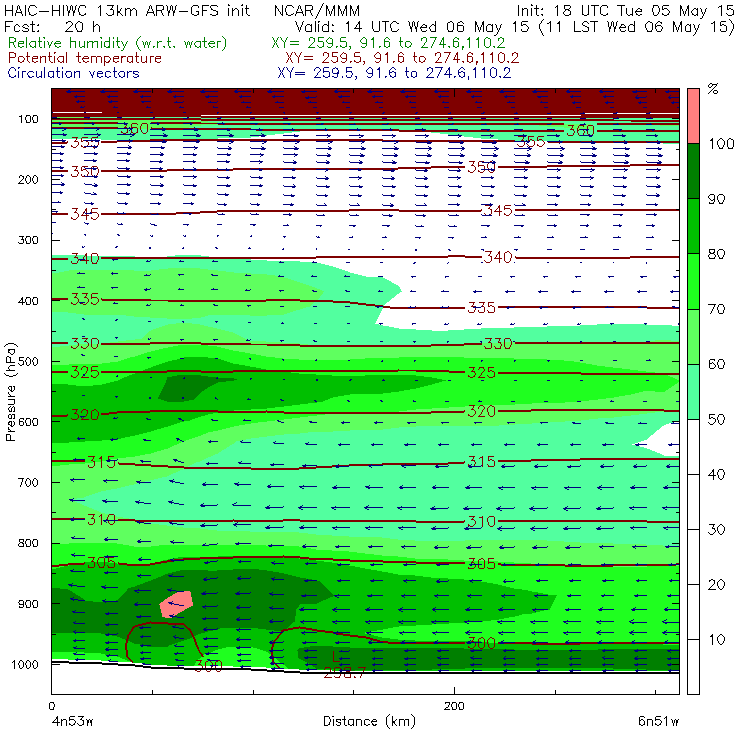Click the left-edge "340" contour label
The width and height of the screenshot is (740, 740).
(85, 259)
